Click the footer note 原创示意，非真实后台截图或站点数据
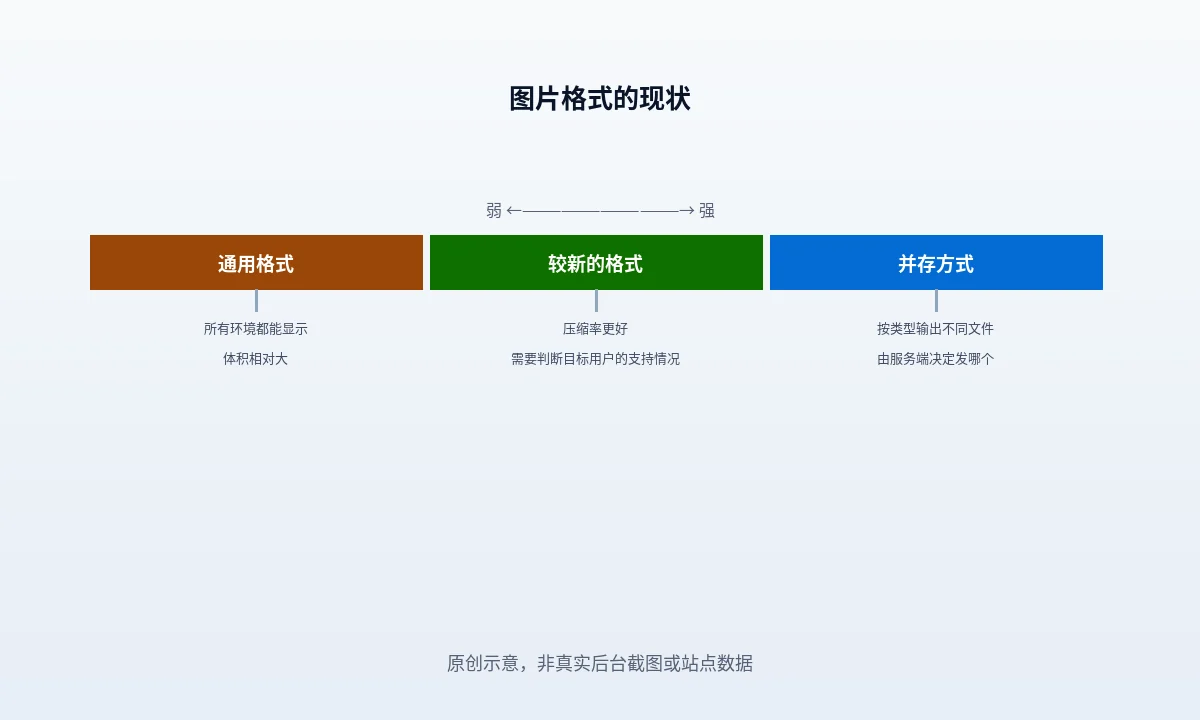This screenshot has width=1200, height=720. (x=600, y=663)
